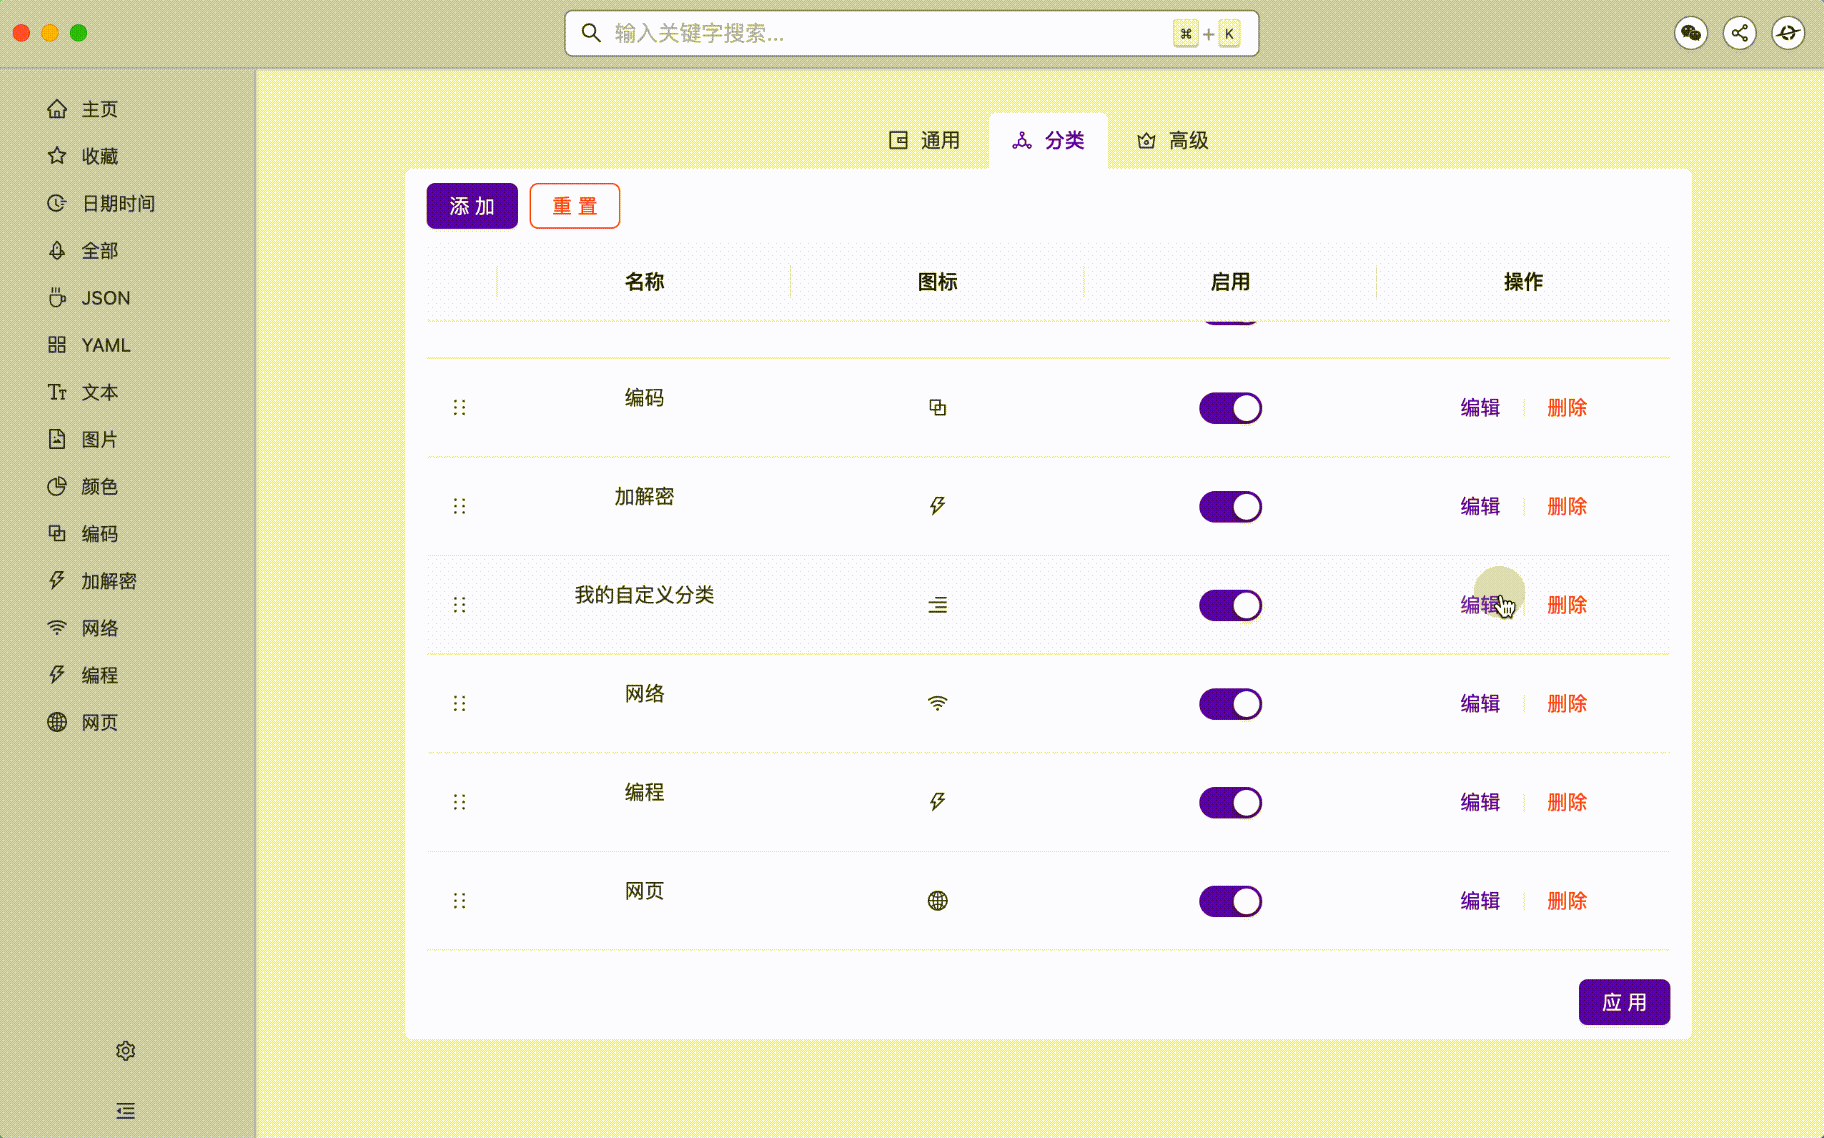
Task: Edit the 网页 category
Action: (x=1480, y=901)
